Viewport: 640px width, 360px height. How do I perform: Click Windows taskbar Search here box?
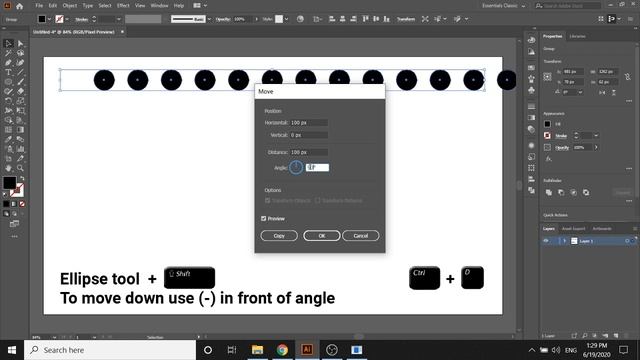(x=110, y=350)
